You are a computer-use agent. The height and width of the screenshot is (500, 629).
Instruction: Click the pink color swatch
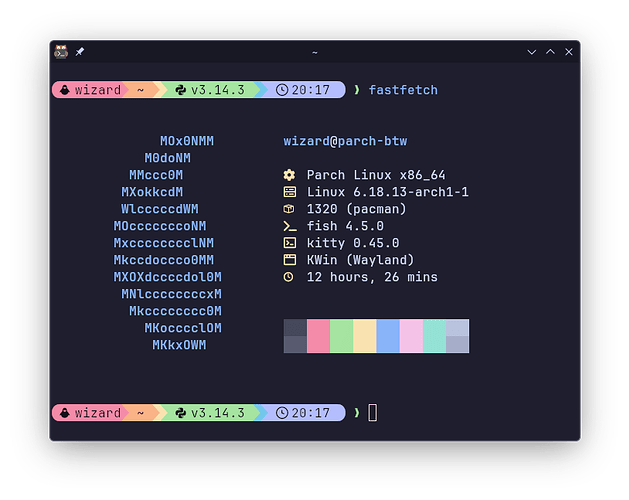point(319,336)
